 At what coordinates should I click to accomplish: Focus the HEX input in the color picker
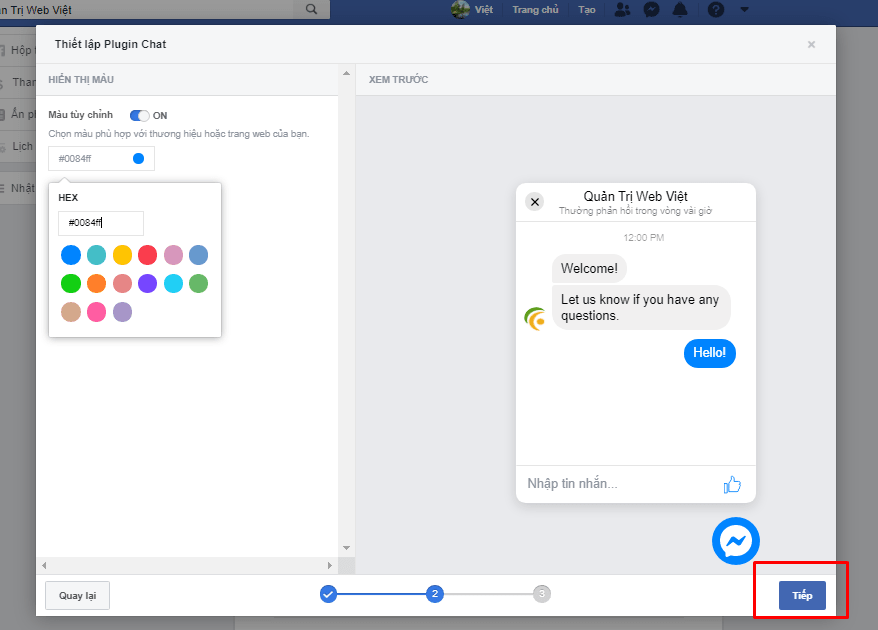tap(101, 223)
